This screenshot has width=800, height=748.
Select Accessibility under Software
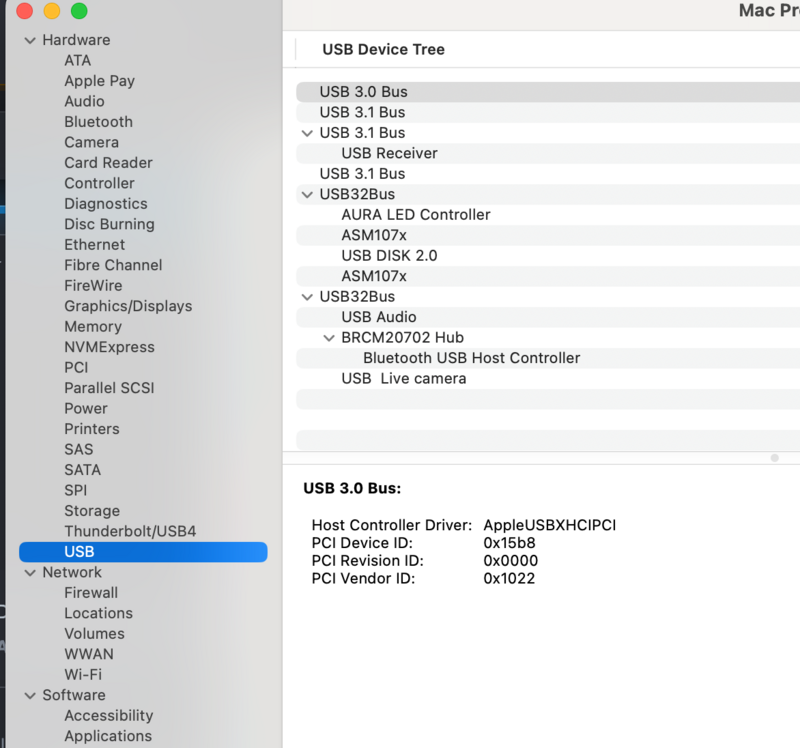108,716
